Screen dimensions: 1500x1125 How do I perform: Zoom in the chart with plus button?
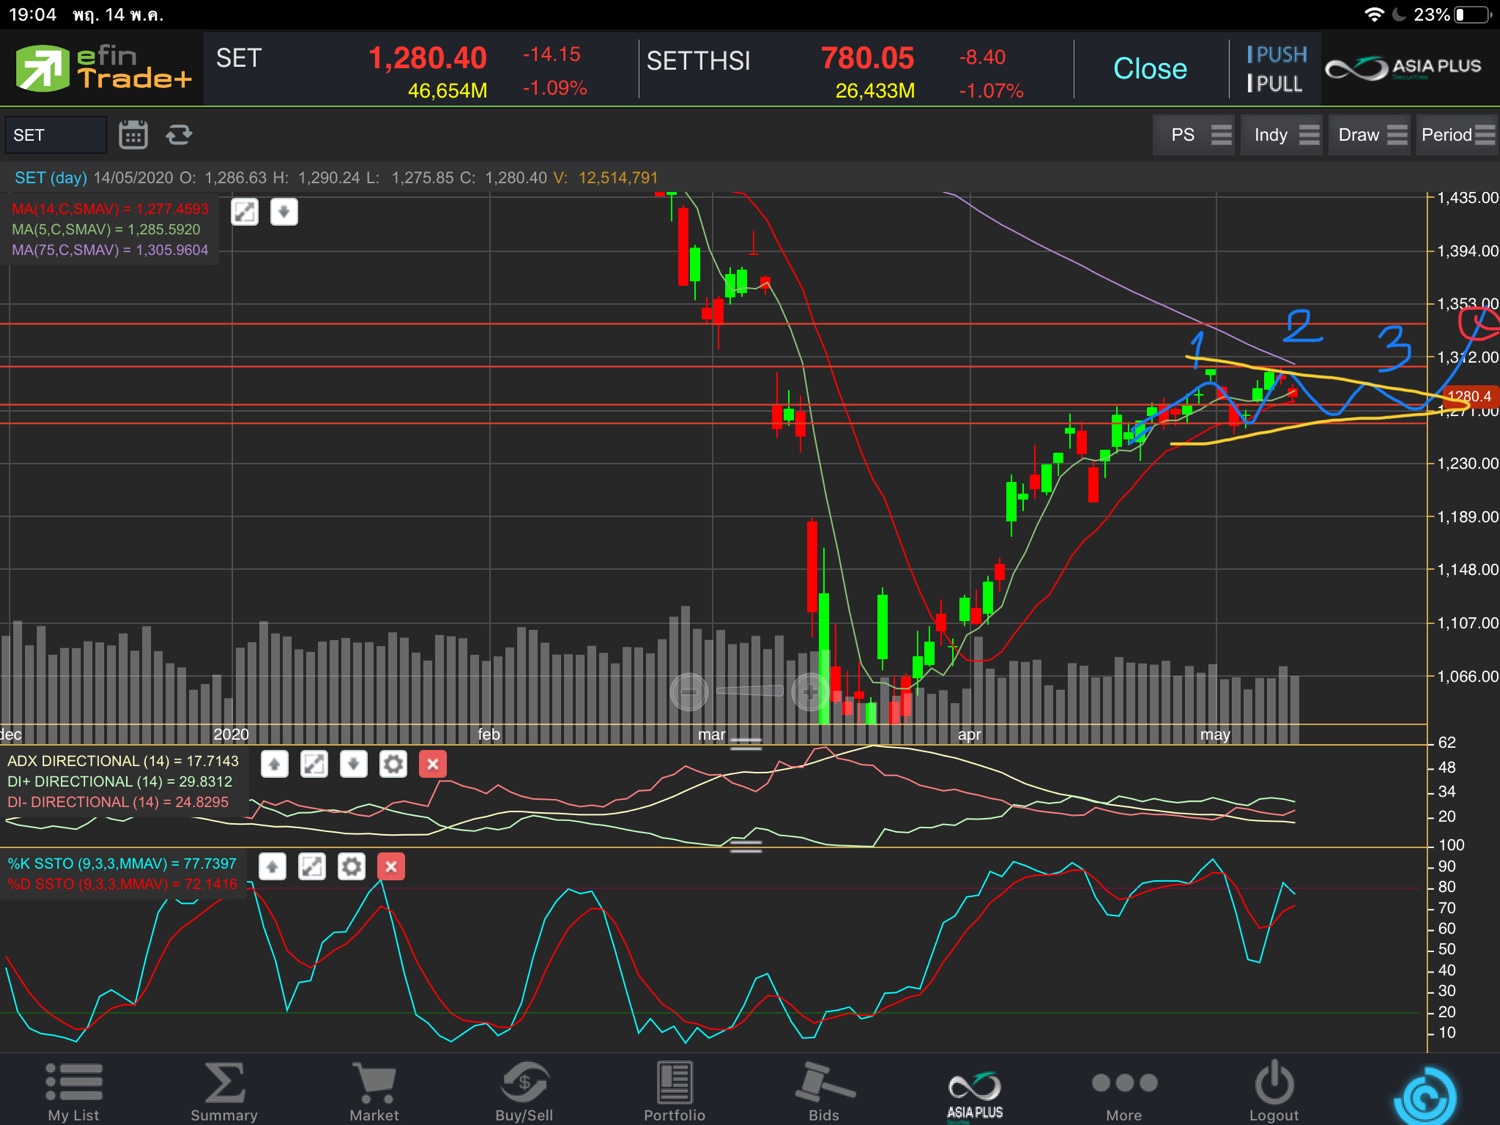tap(810, 691)
